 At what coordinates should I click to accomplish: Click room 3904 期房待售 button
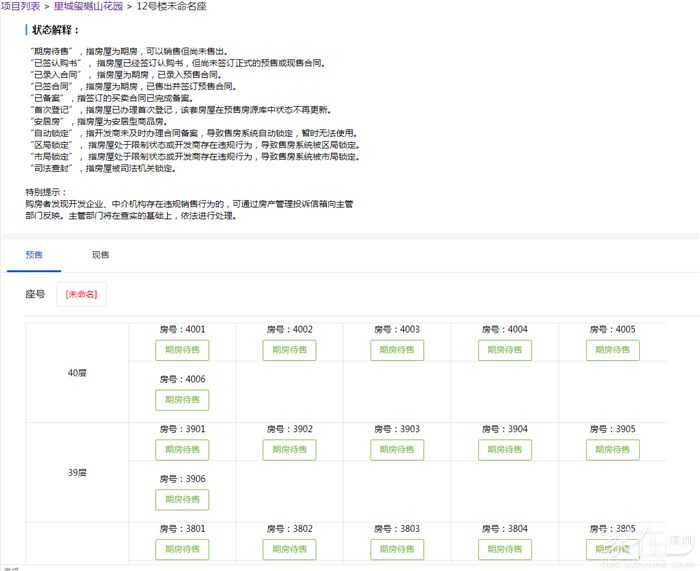(504, 450)
